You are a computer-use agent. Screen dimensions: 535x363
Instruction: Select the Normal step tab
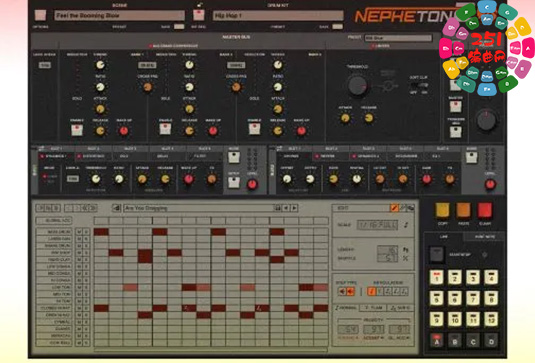coord(345,308)
